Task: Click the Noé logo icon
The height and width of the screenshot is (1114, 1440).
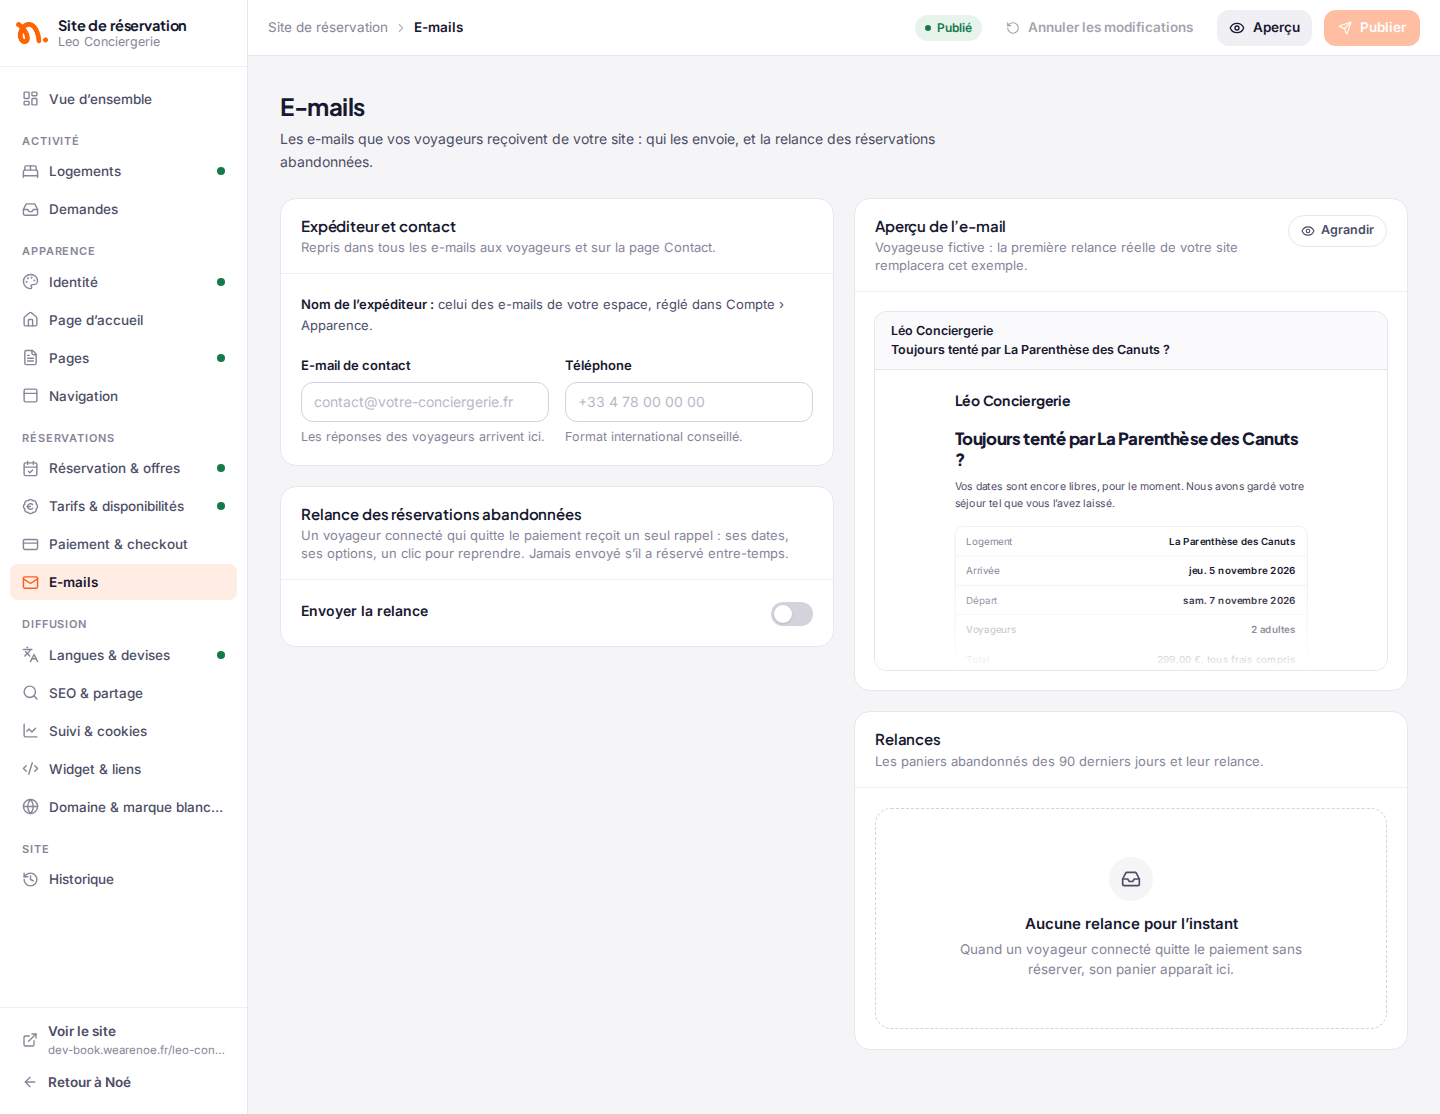Action: click(31, 33)
